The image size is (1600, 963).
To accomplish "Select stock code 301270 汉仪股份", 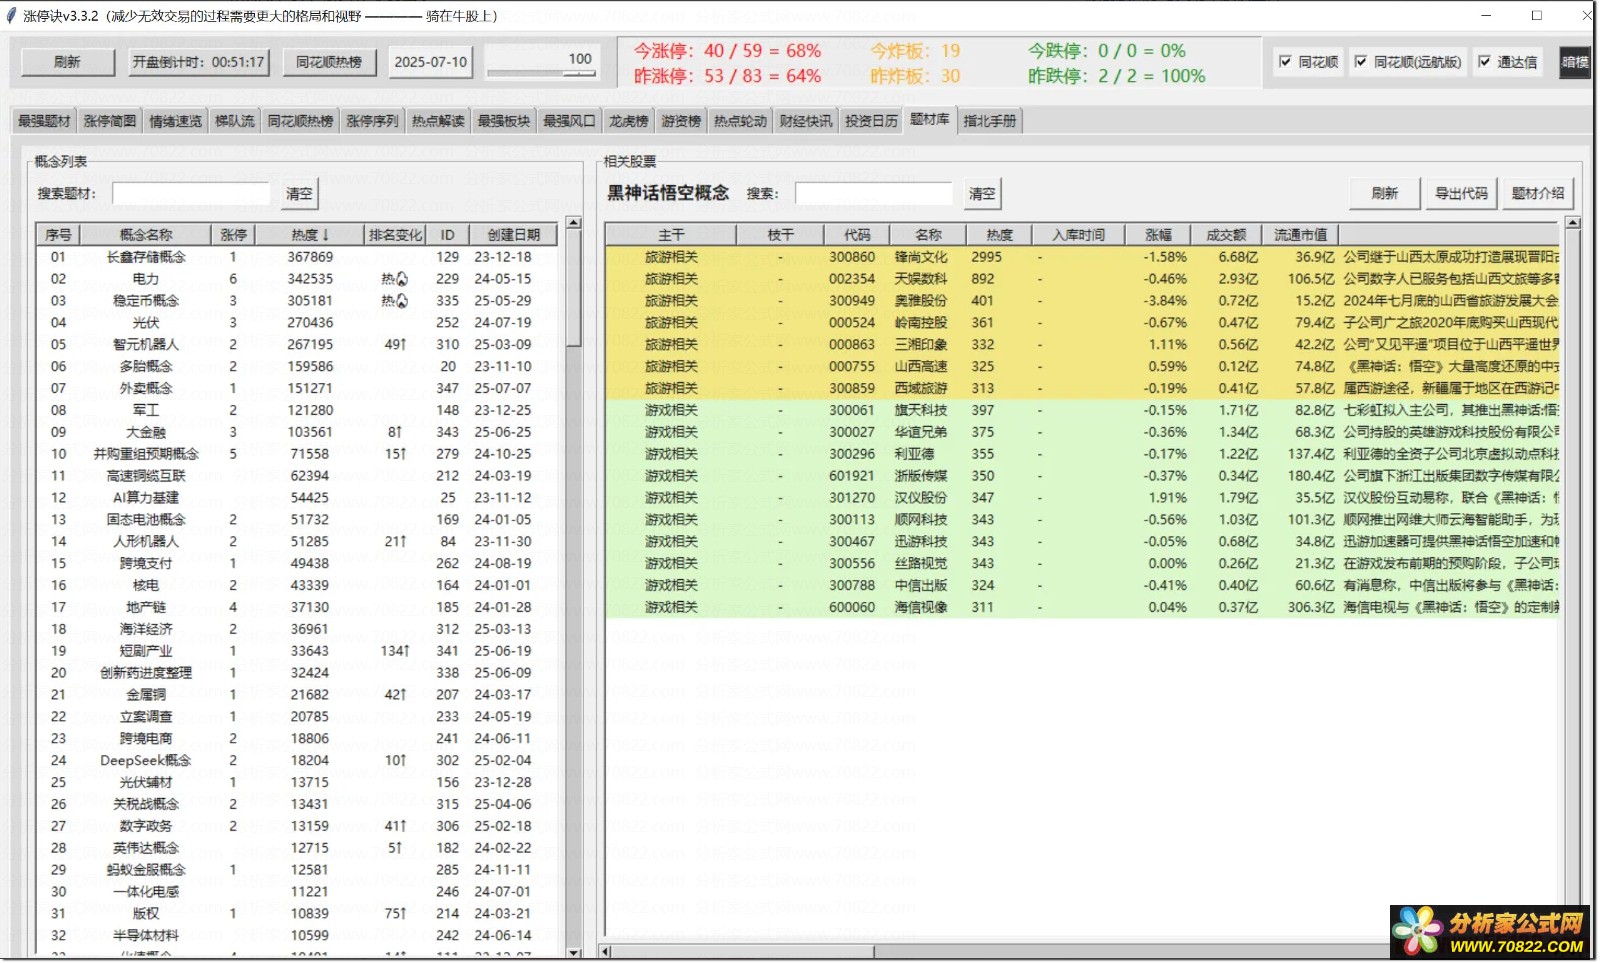I will (1083, 498).
